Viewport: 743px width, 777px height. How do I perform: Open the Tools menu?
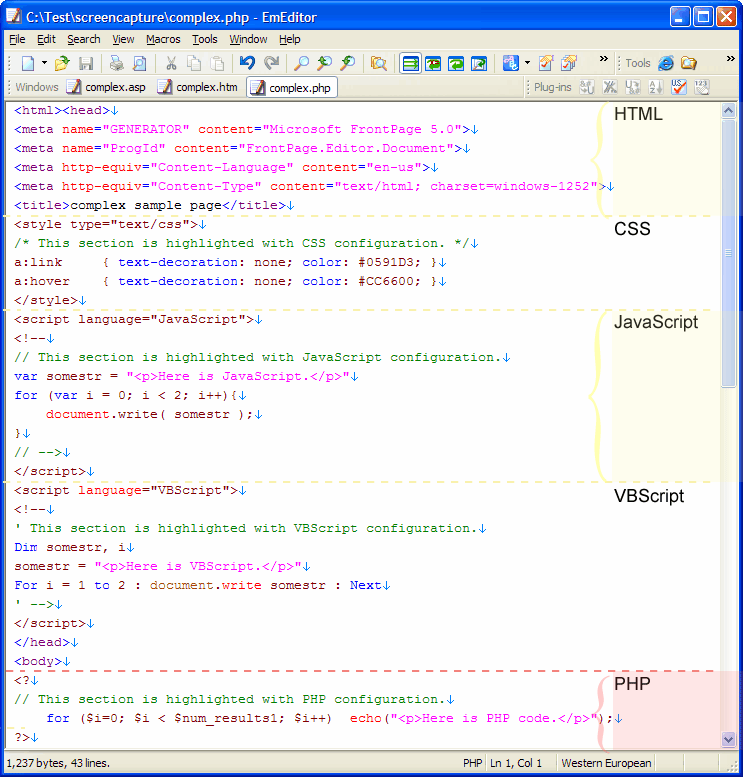(x=205, y=39)
